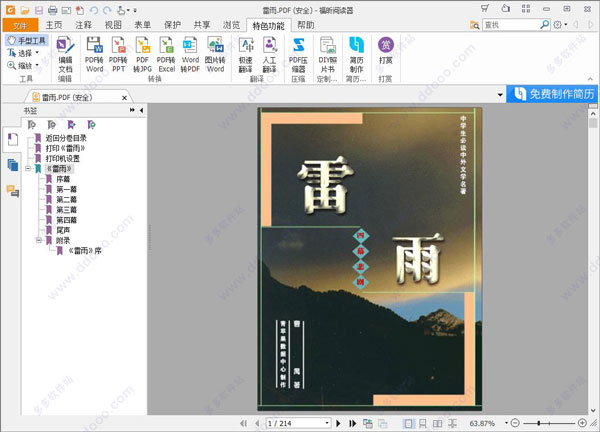
Task: Open the 文件 file menu
Action: 20,25
